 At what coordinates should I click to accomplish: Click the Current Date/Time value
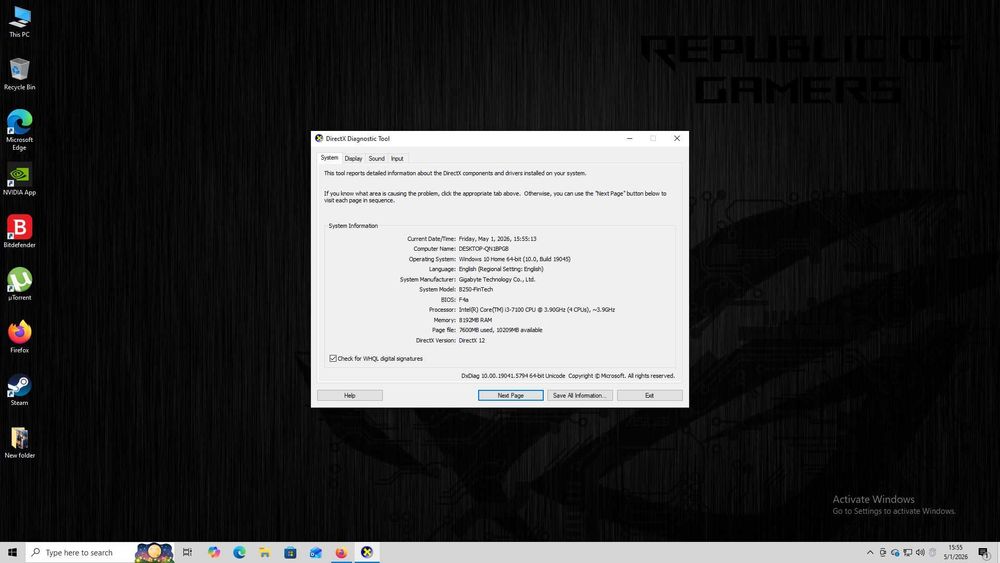pos(497,238)
